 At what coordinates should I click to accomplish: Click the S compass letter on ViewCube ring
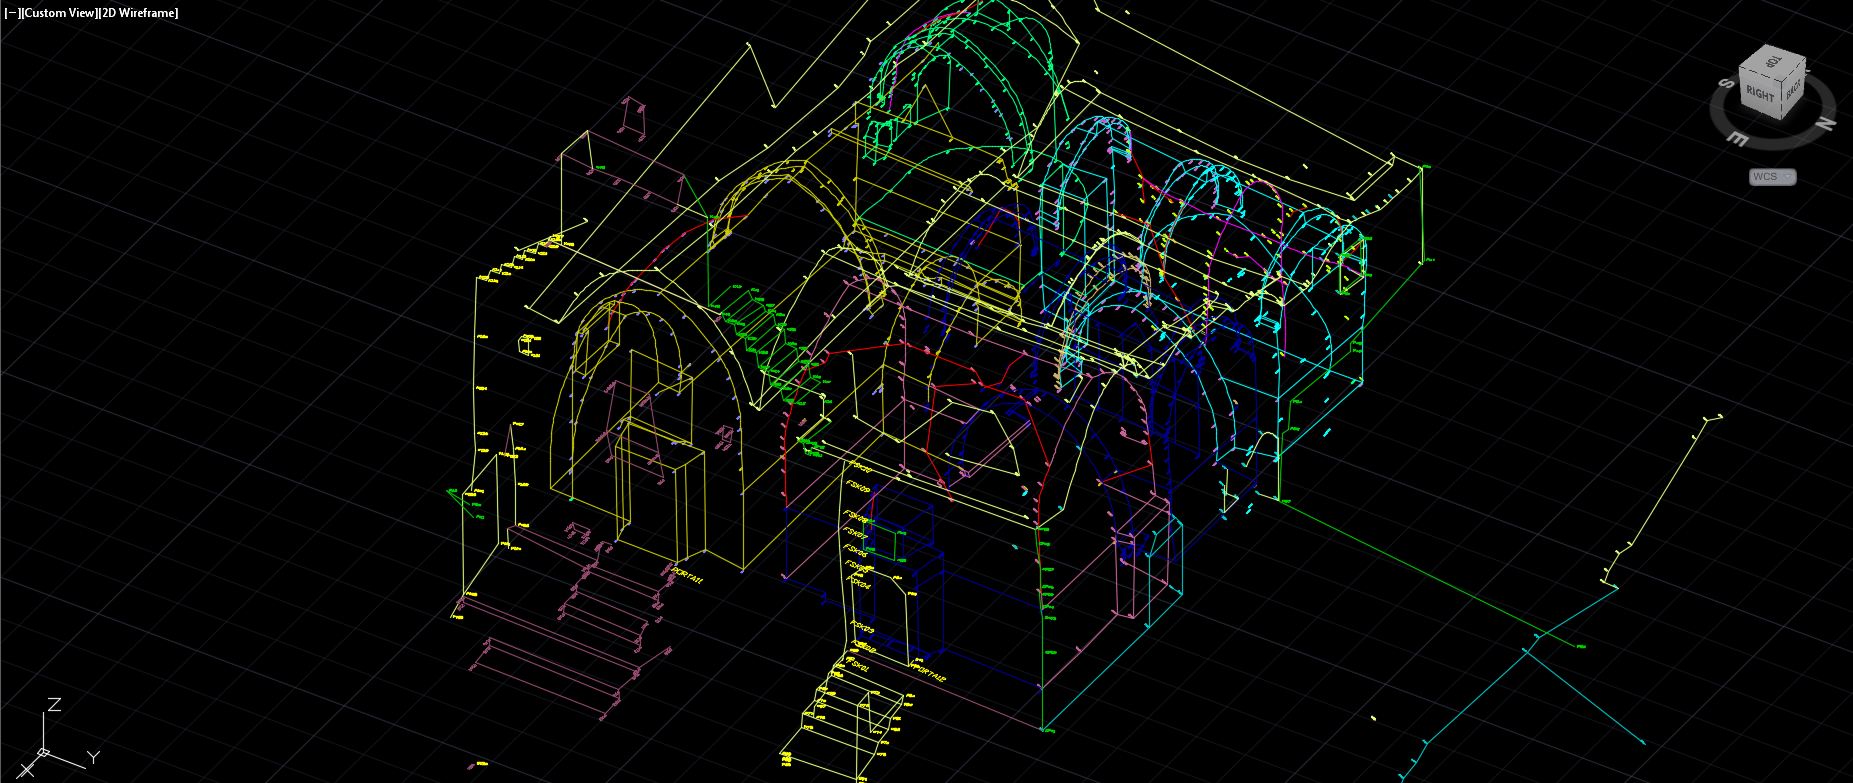coord(1725,83)
